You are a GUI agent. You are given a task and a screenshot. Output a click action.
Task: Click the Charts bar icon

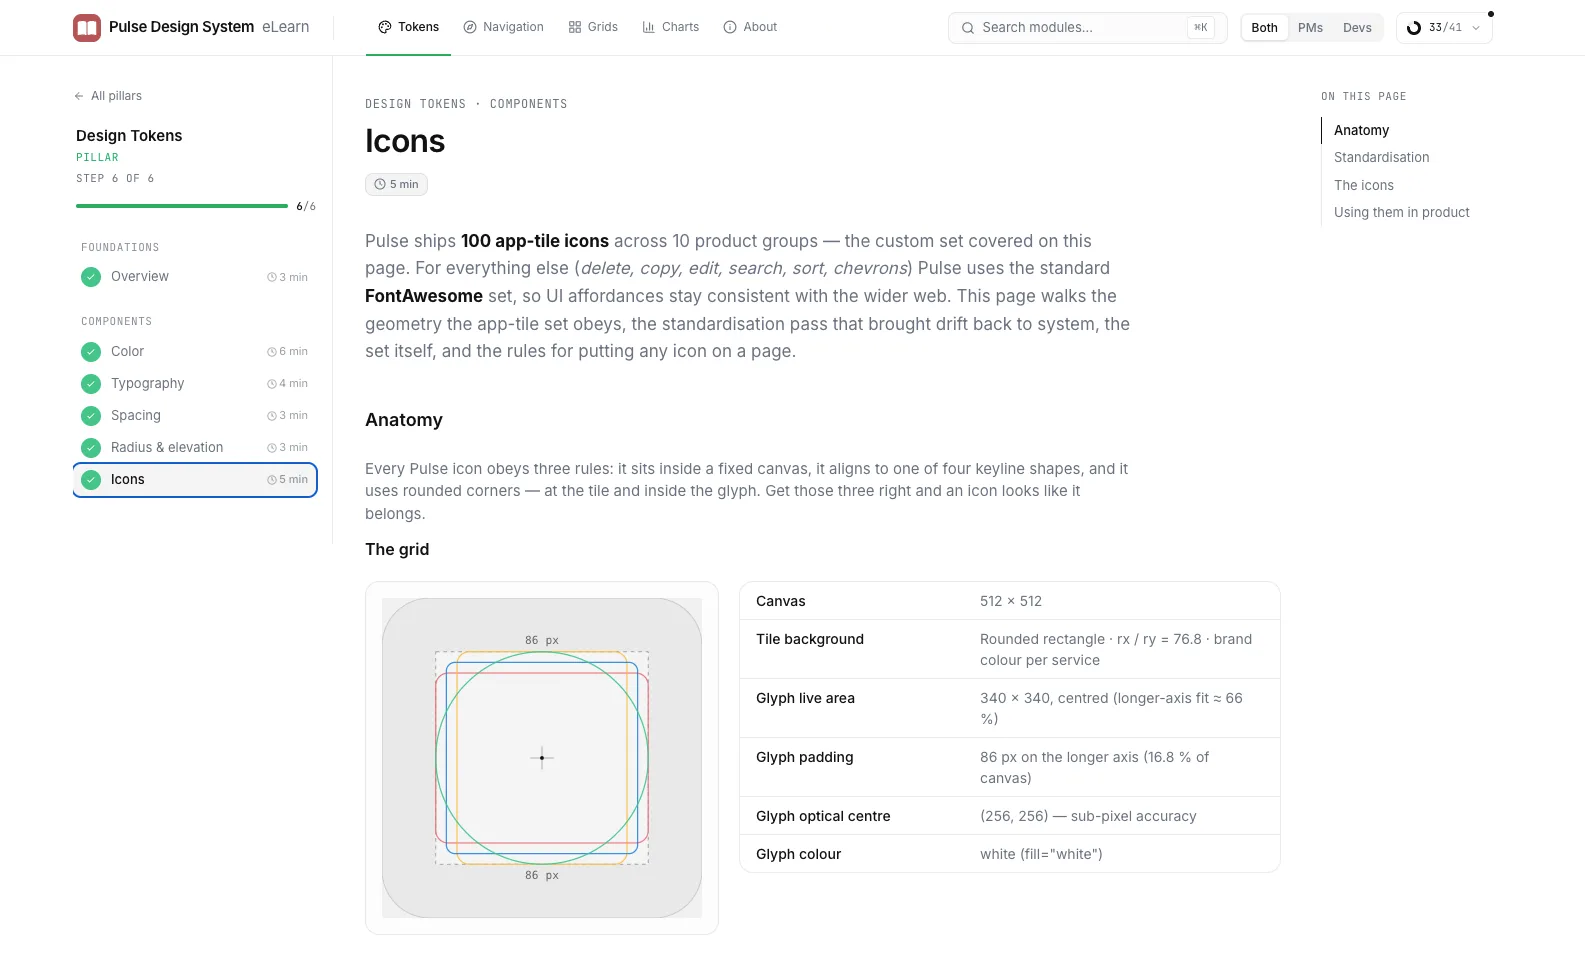coord(649,27)
